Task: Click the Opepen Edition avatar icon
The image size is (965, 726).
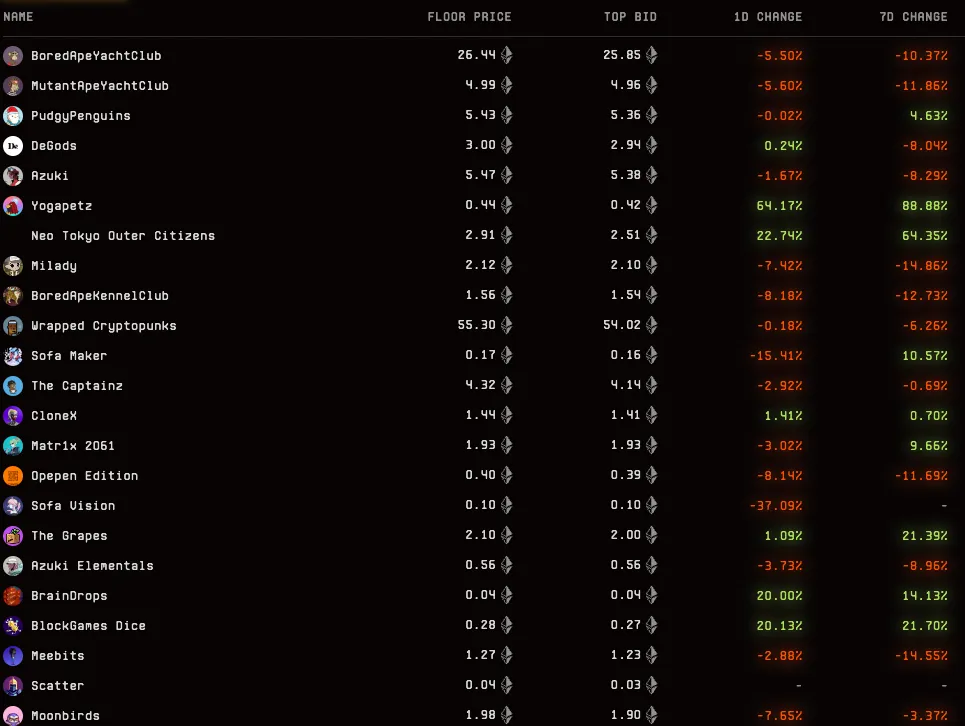Action: (x=13, y=476)
